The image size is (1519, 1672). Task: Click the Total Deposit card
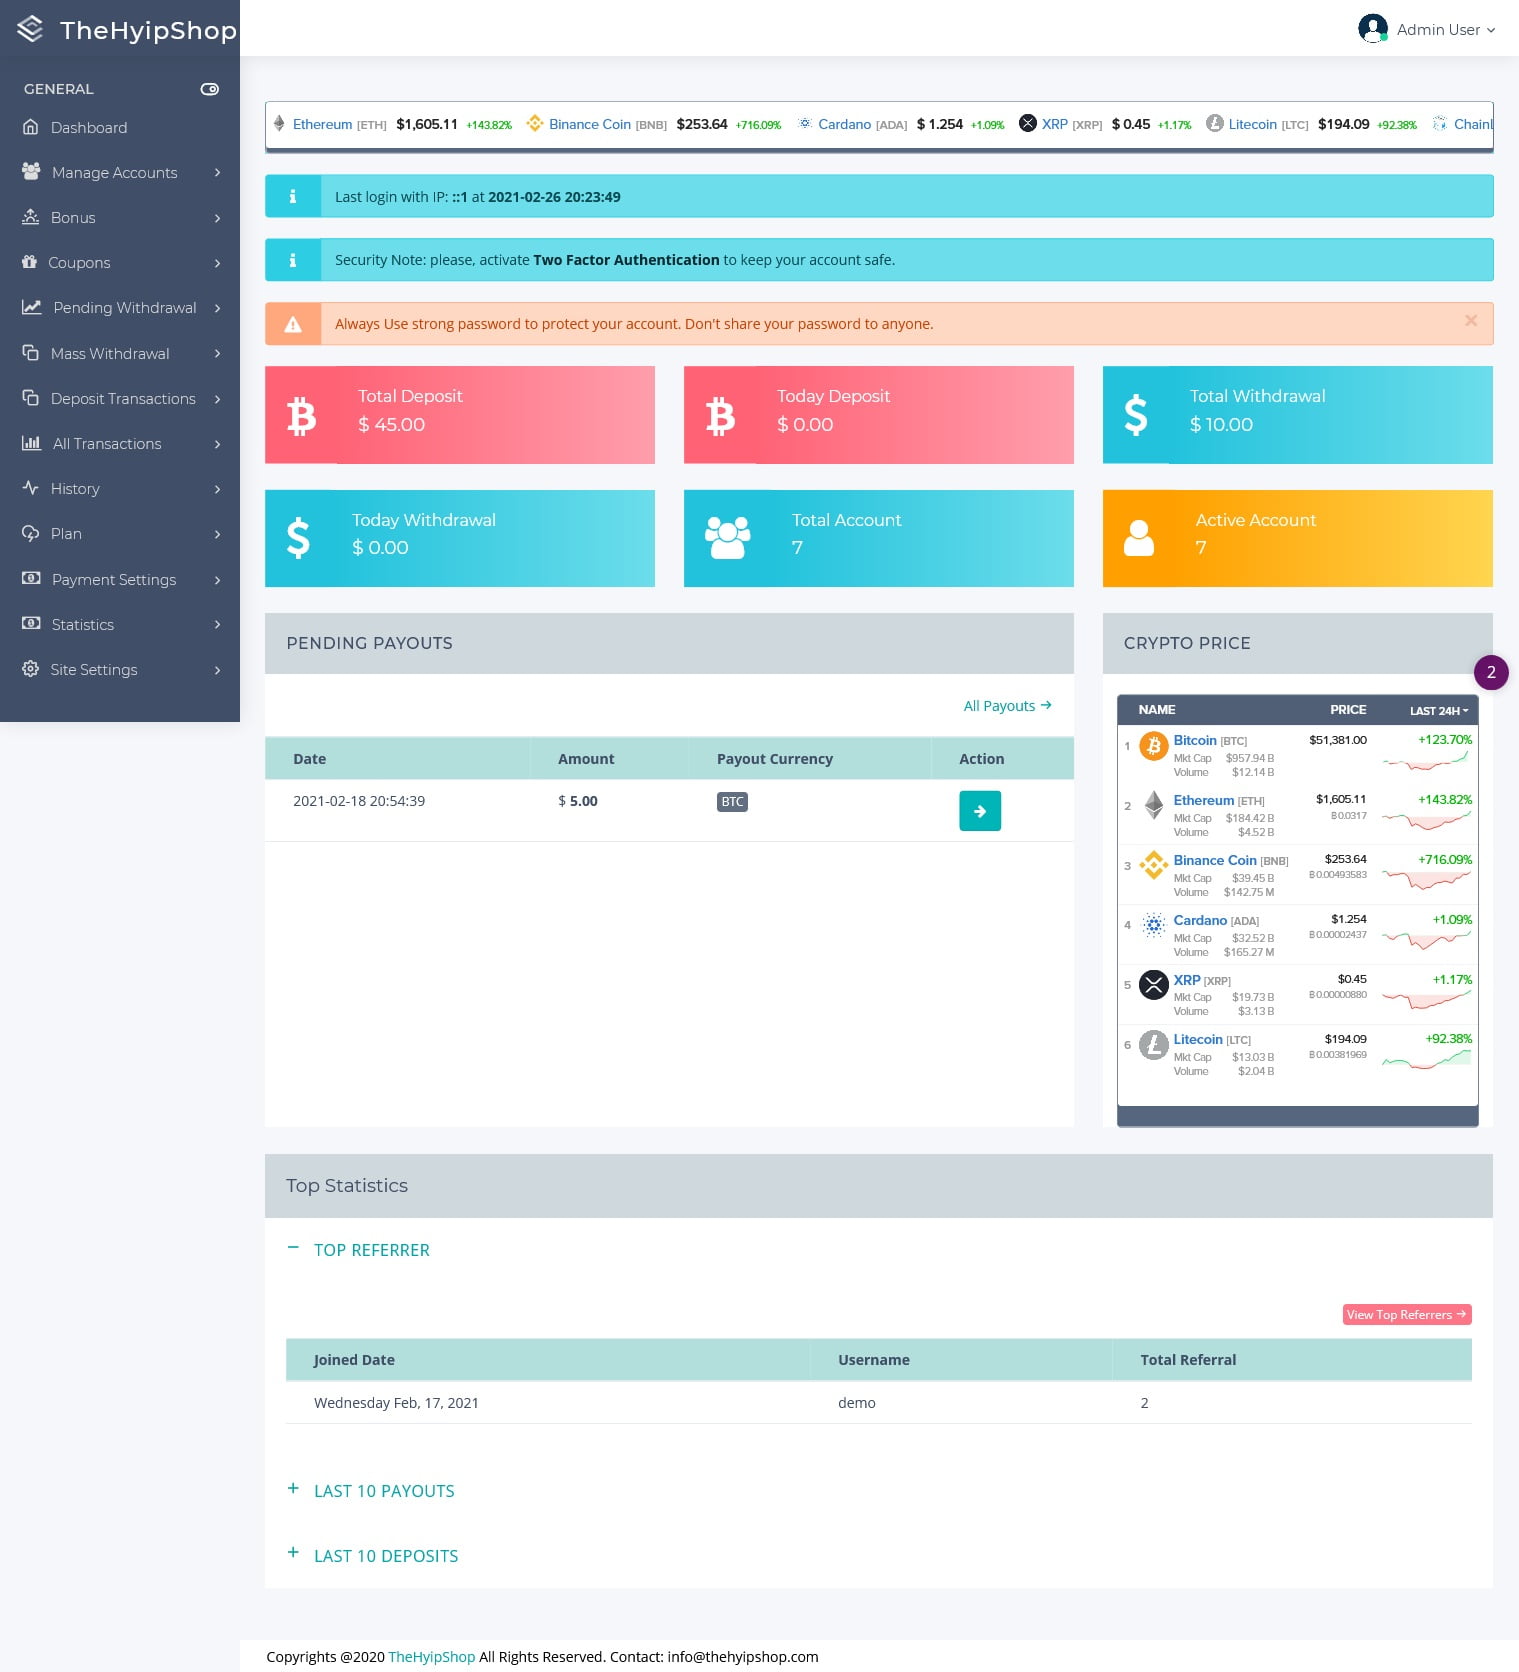(x=460, y=415)
